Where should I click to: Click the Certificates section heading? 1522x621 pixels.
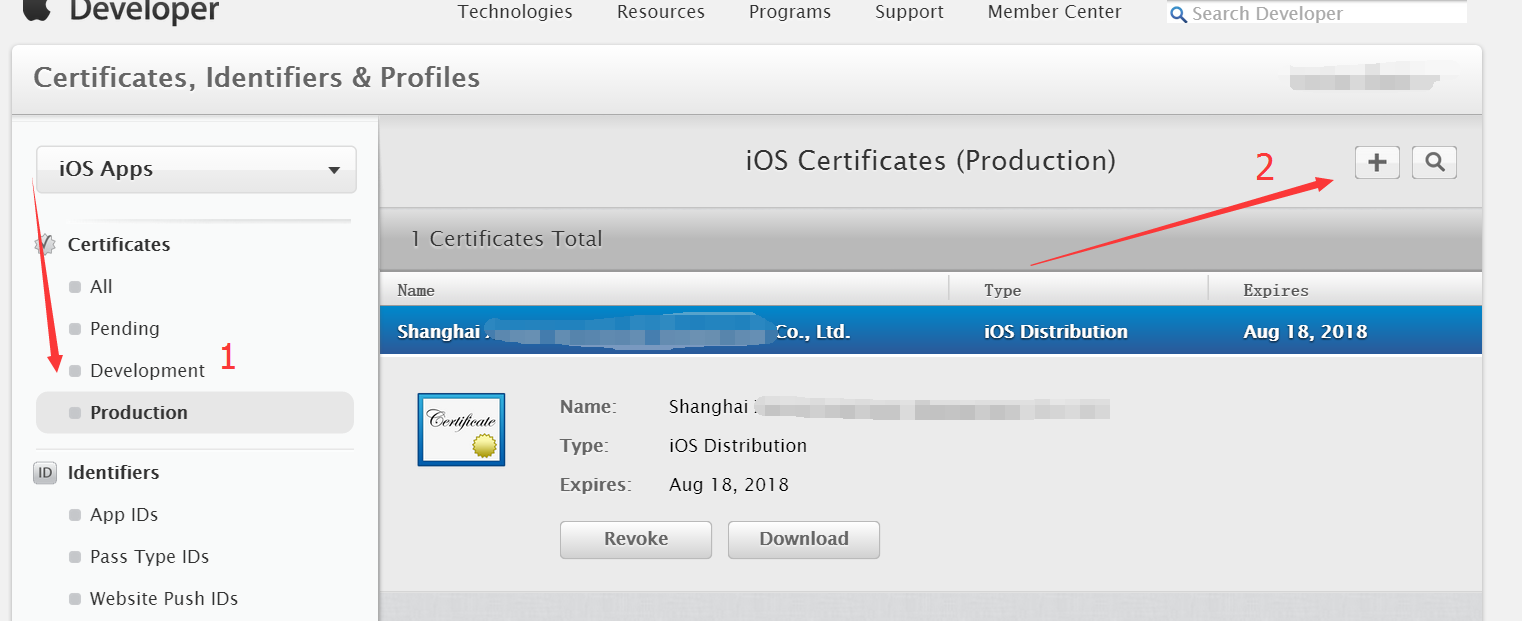(119, 244)
